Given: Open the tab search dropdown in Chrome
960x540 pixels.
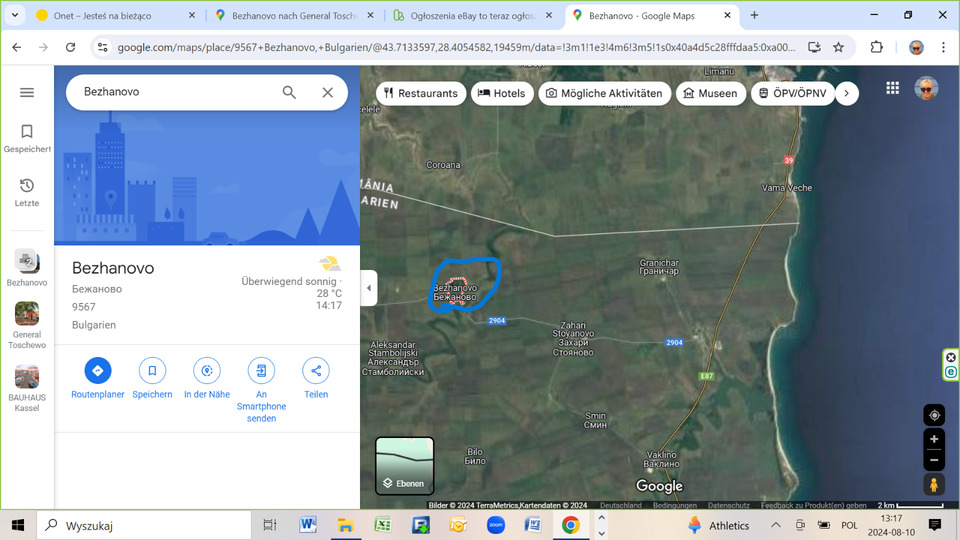Looking at the screenshot, I should point(15,15).
